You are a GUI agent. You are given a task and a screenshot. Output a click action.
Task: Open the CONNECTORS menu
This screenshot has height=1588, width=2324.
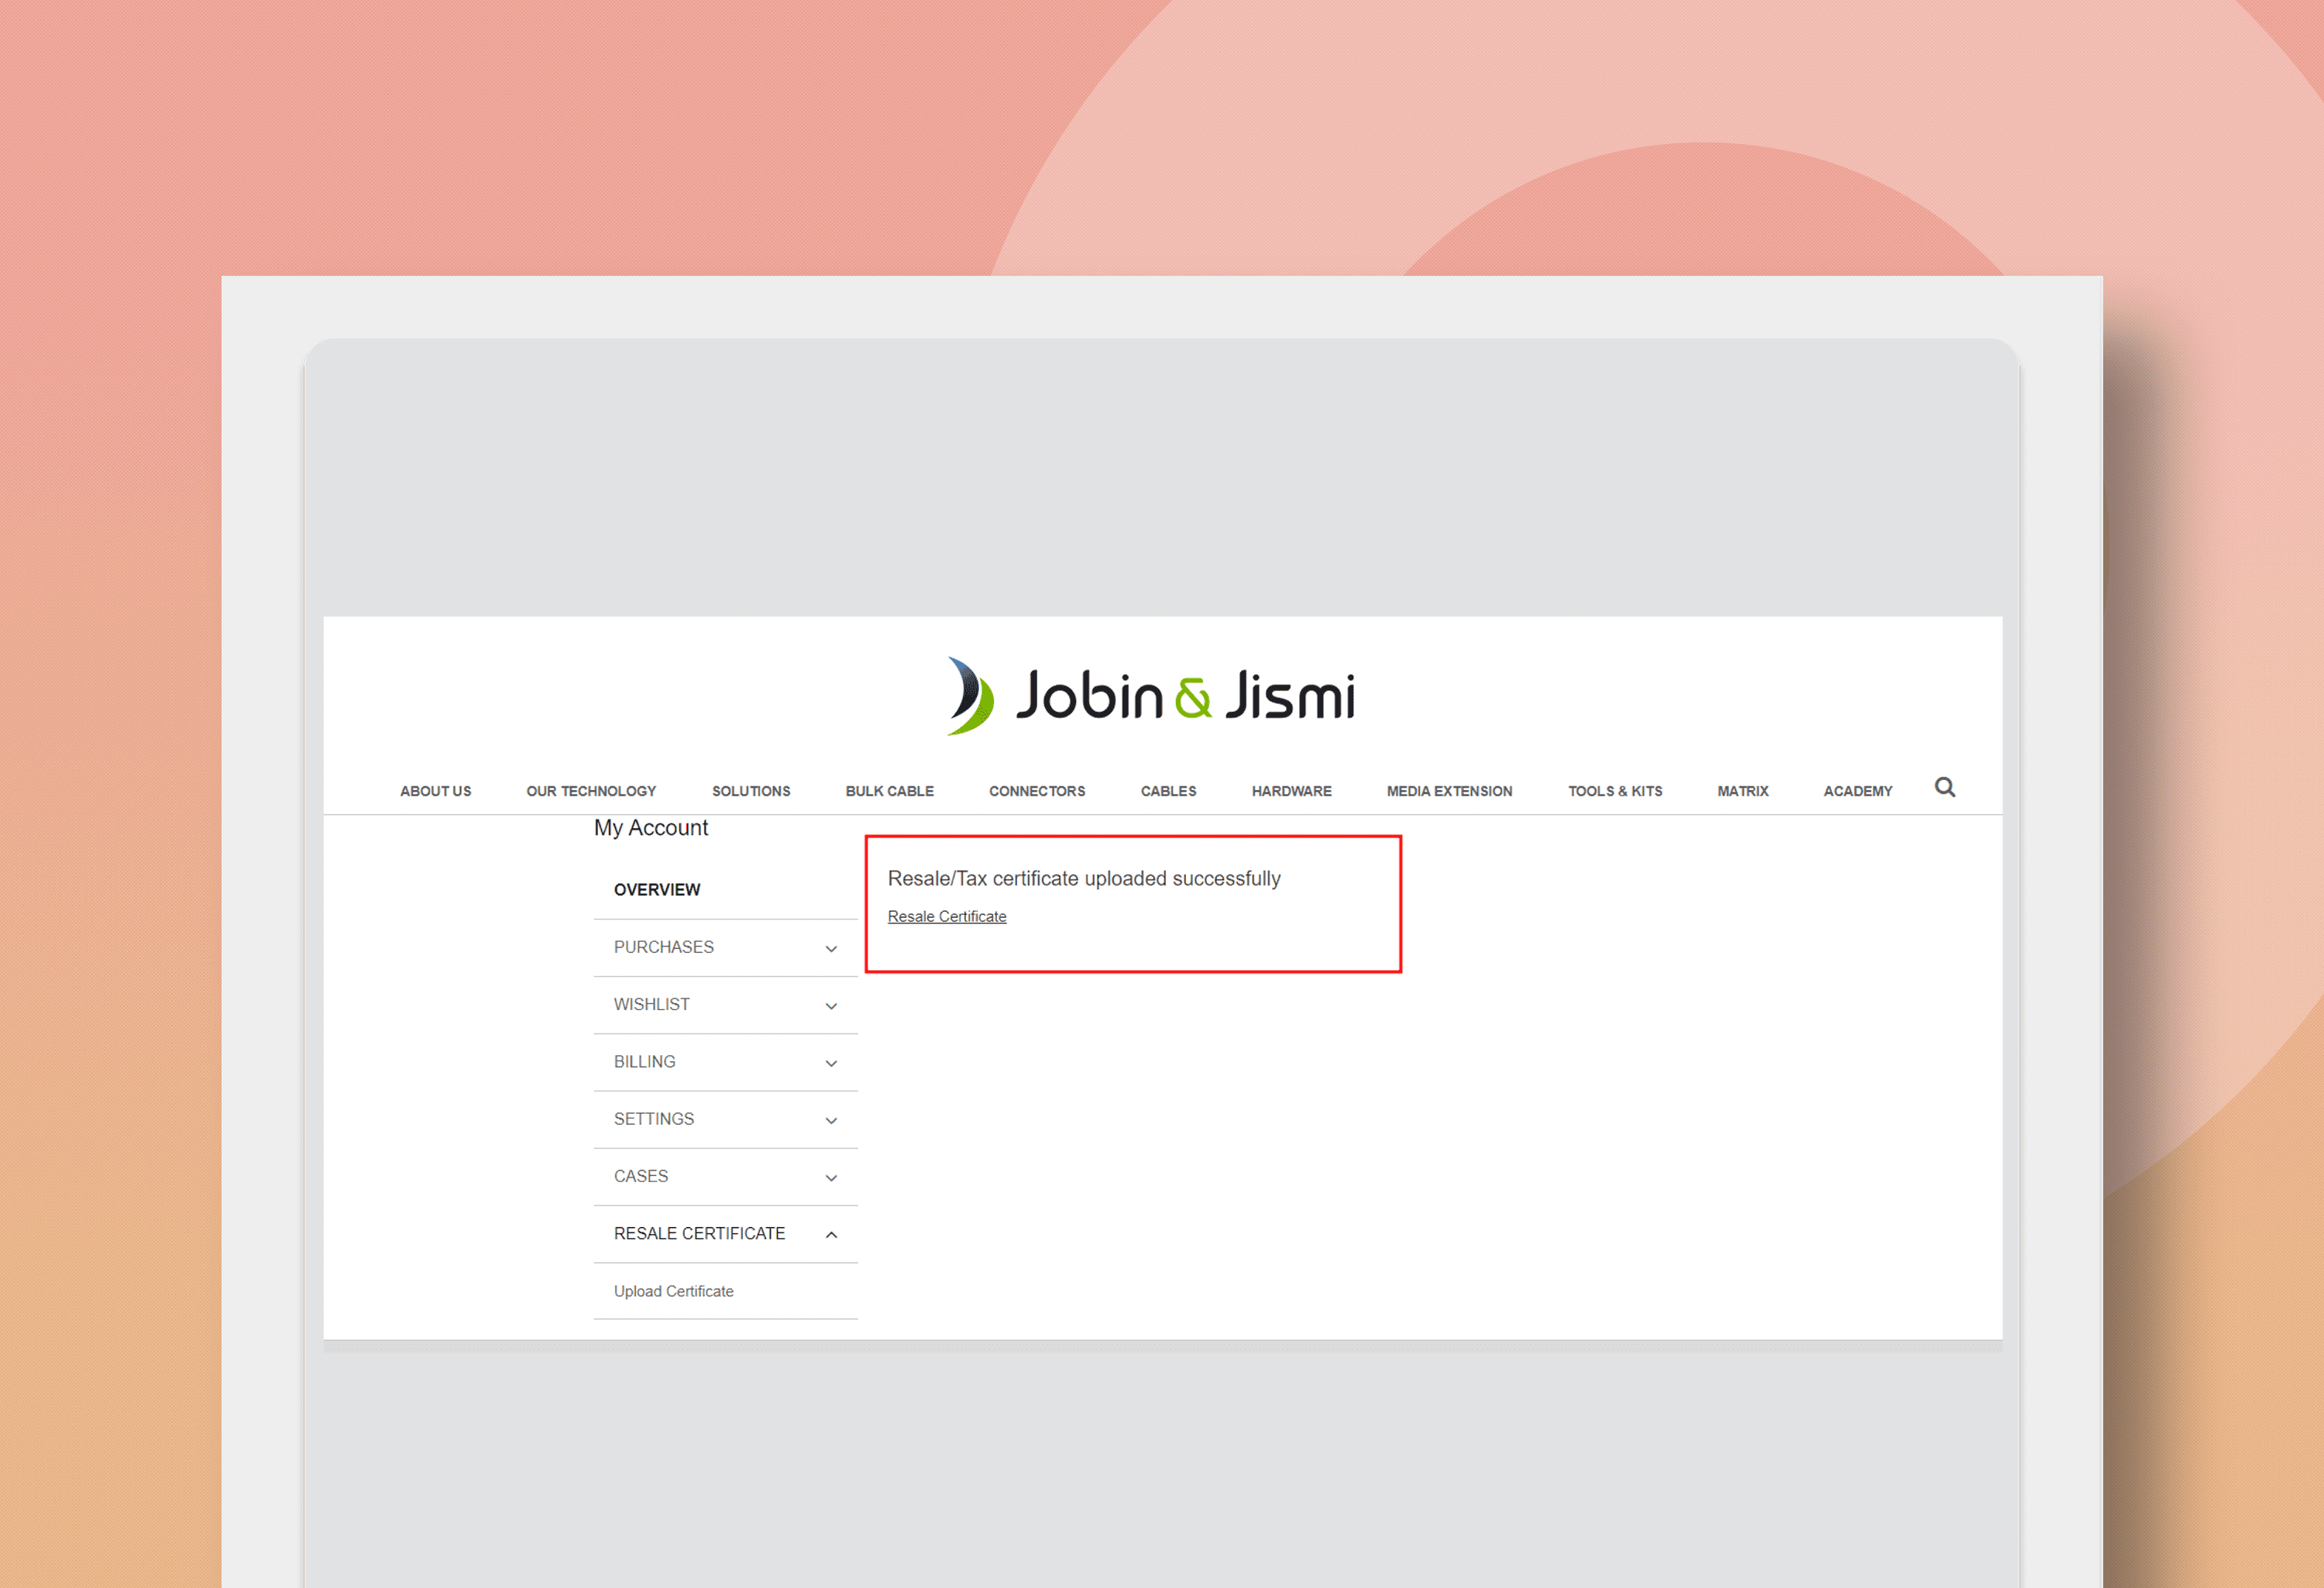[1036, 790]
